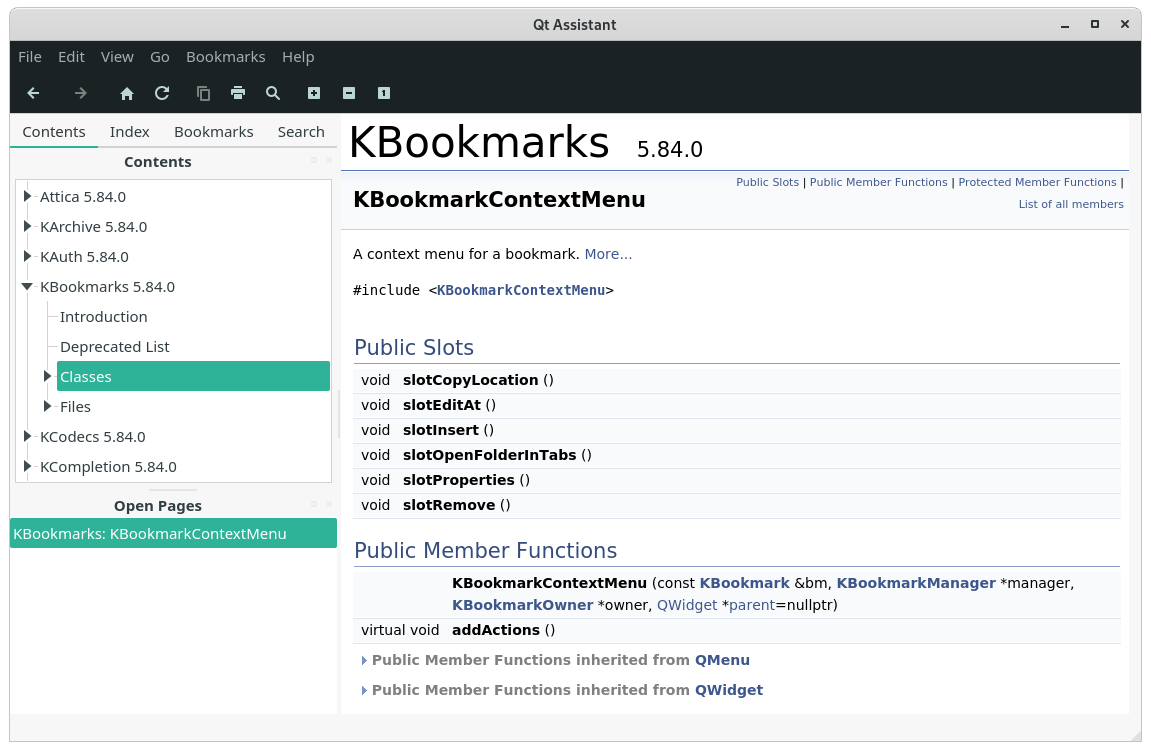Click the Back arrow toolbar icon
Viewport: 1151px width, 751px height.
[33, 93]
